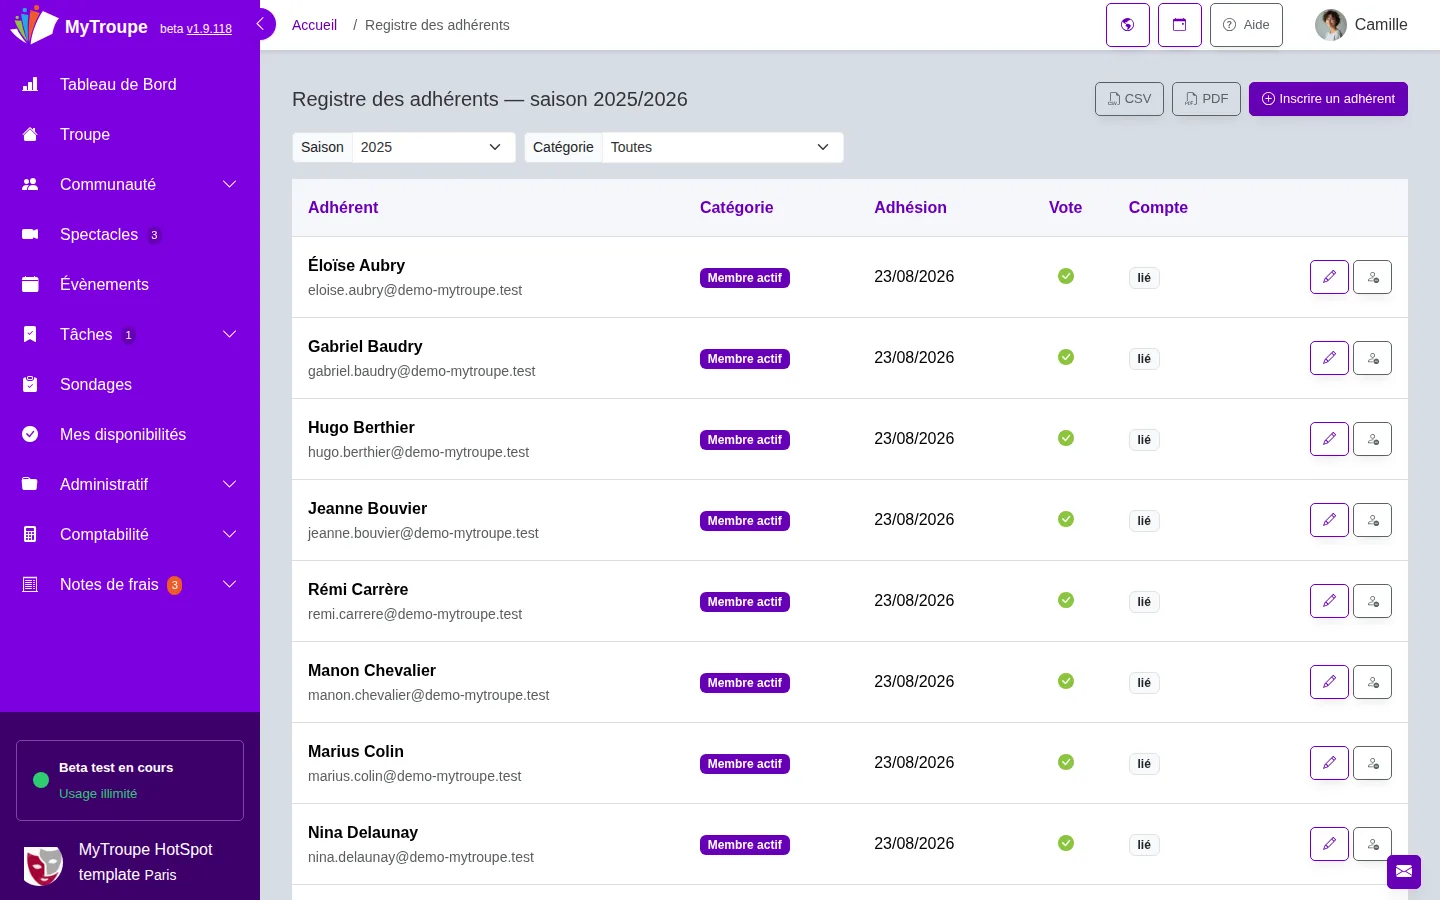Click the Adhérent column header
Screen dimensions: 1440x900
point(343,207)
